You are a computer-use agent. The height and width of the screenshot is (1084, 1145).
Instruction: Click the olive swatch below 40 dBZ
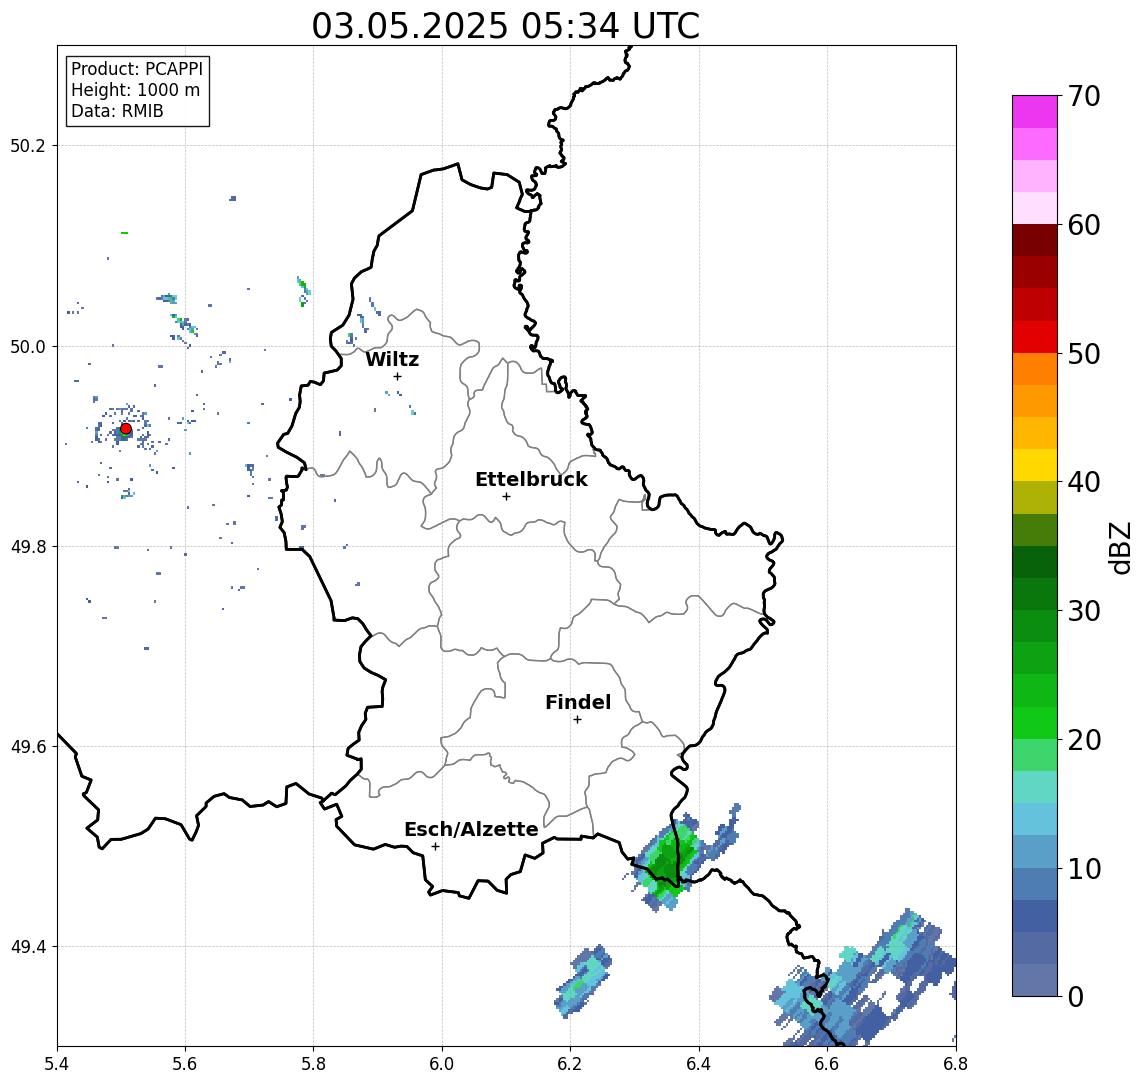pyautogui.click(x=1035, y=497)
